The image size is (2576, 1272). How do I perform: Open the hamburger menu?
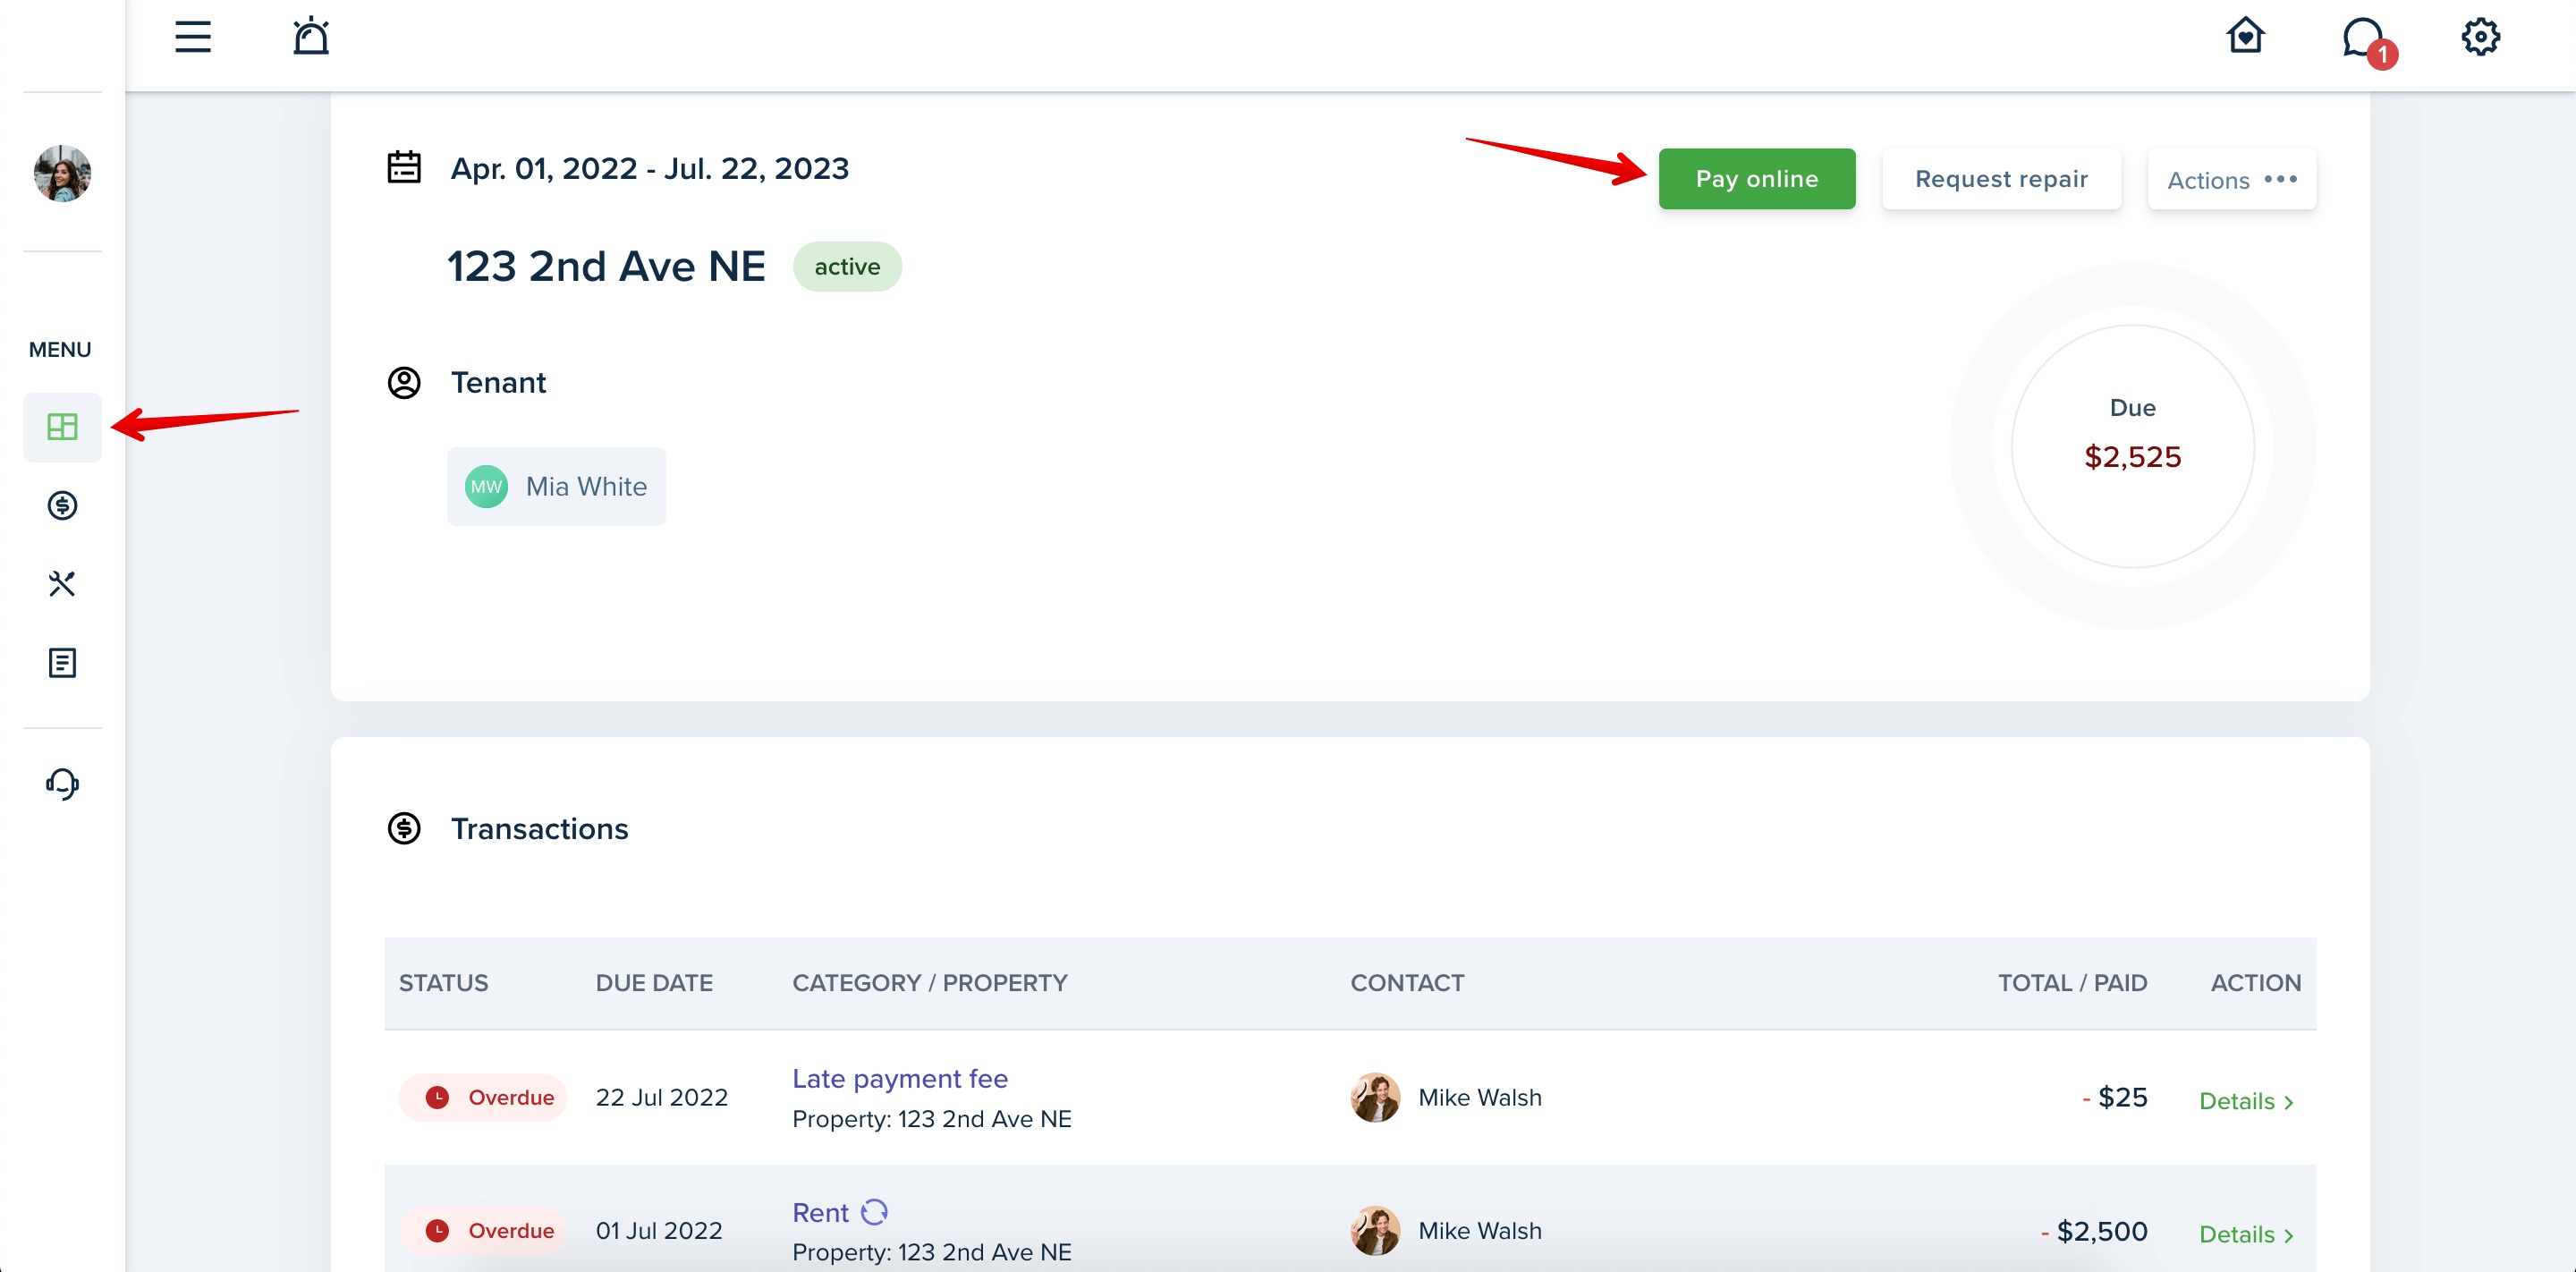[193, 37]
